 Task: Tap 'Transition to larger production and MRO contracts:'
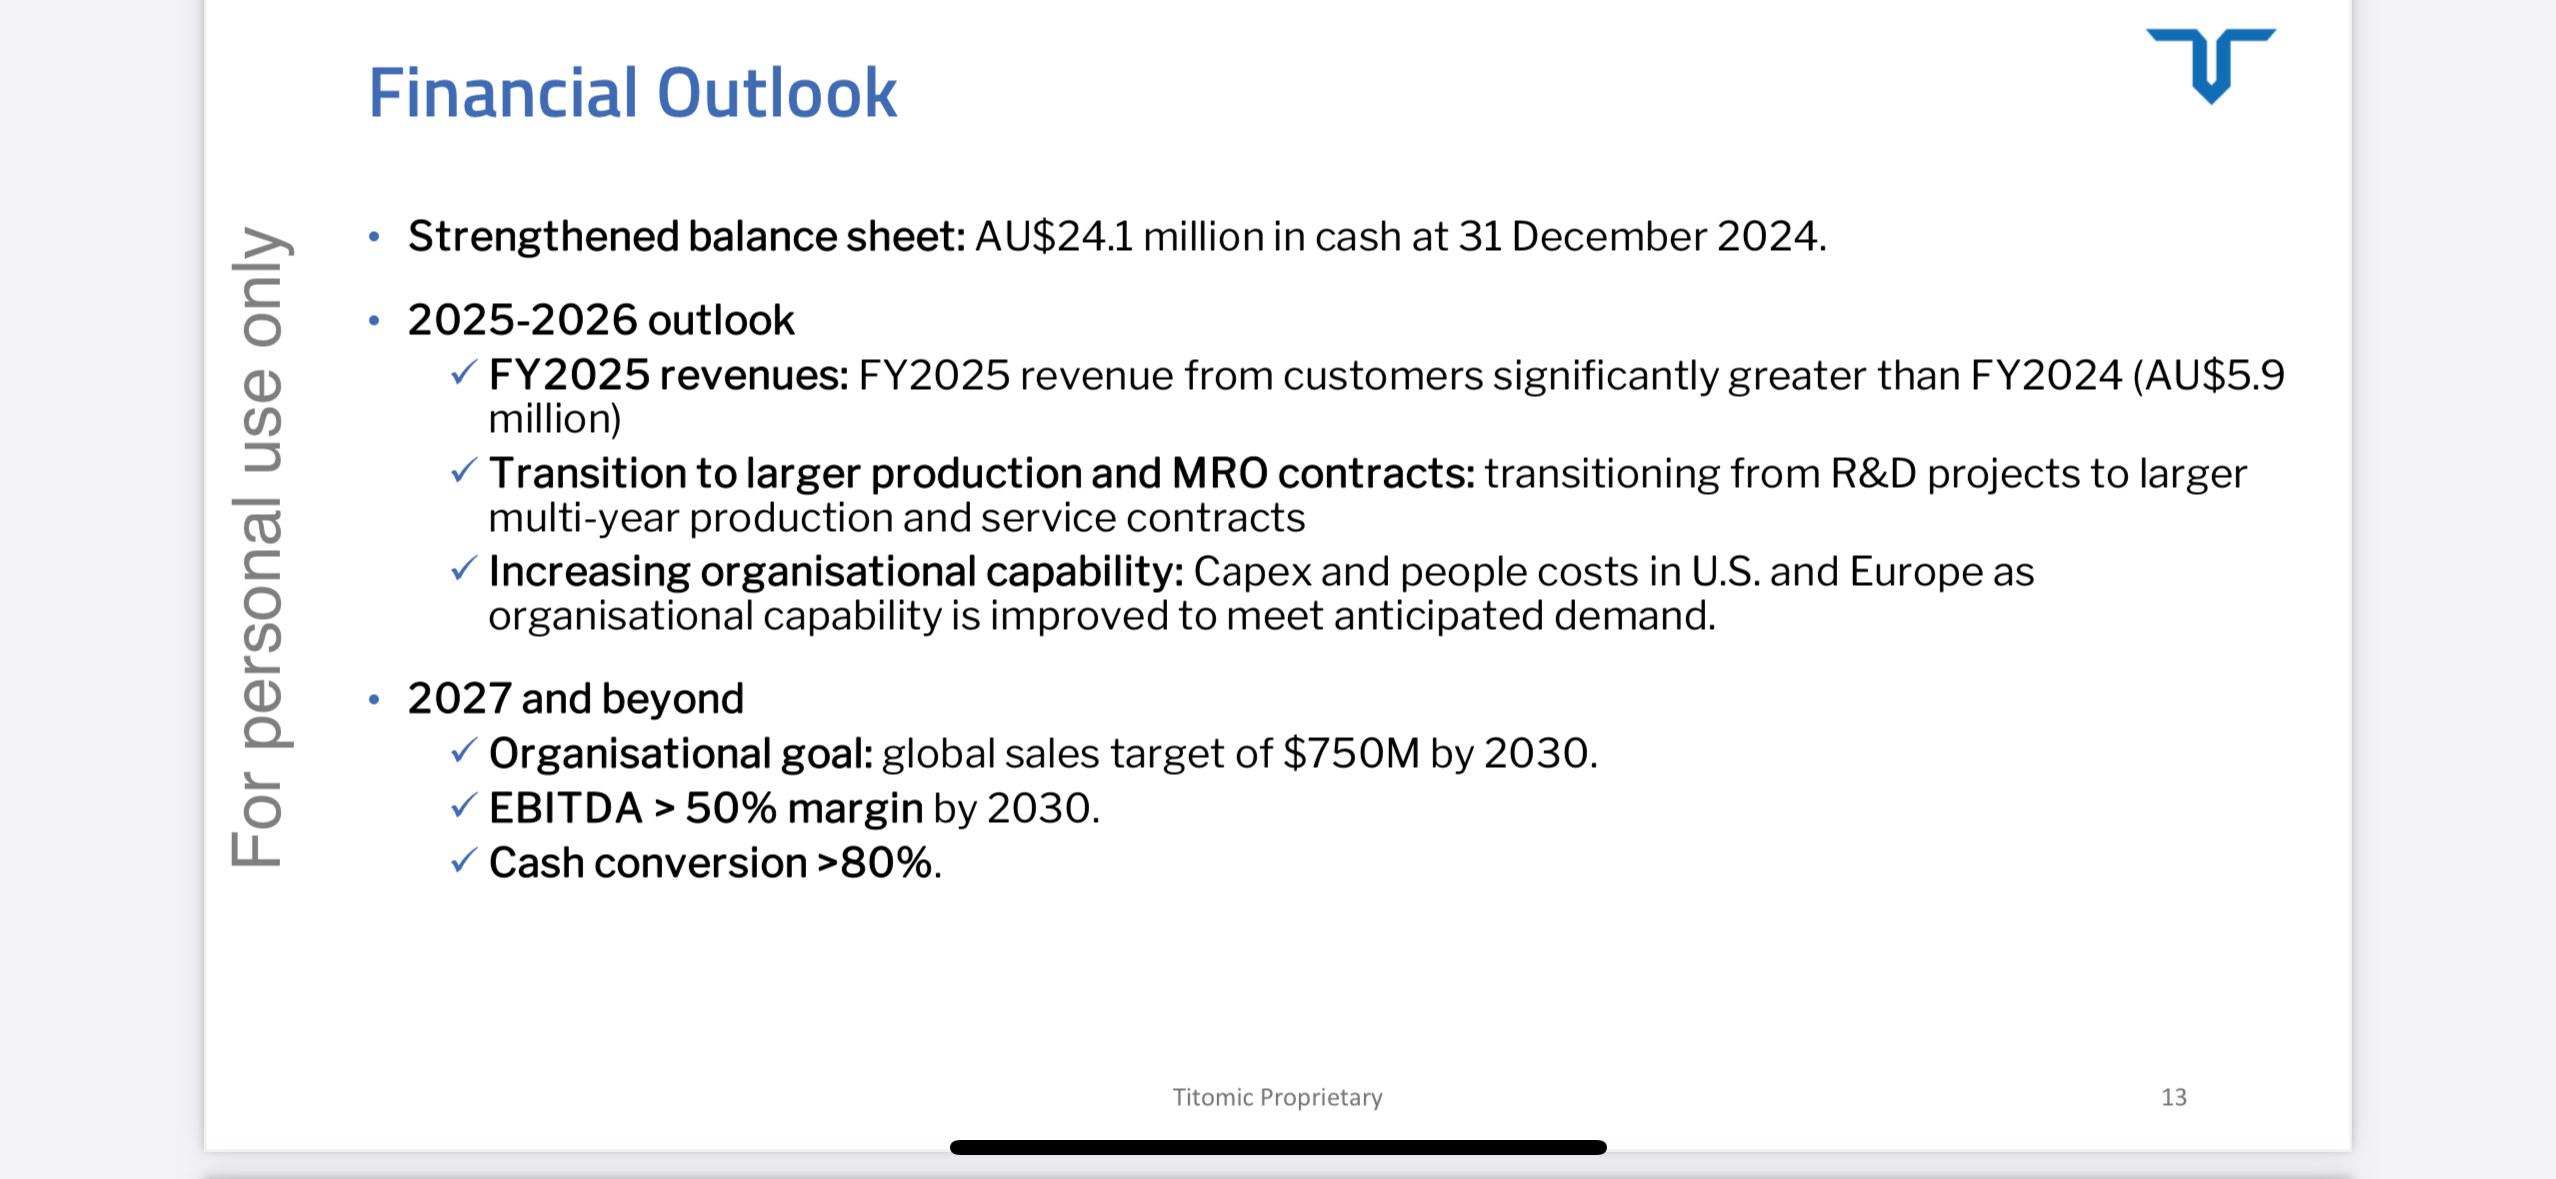click(981, 473)
